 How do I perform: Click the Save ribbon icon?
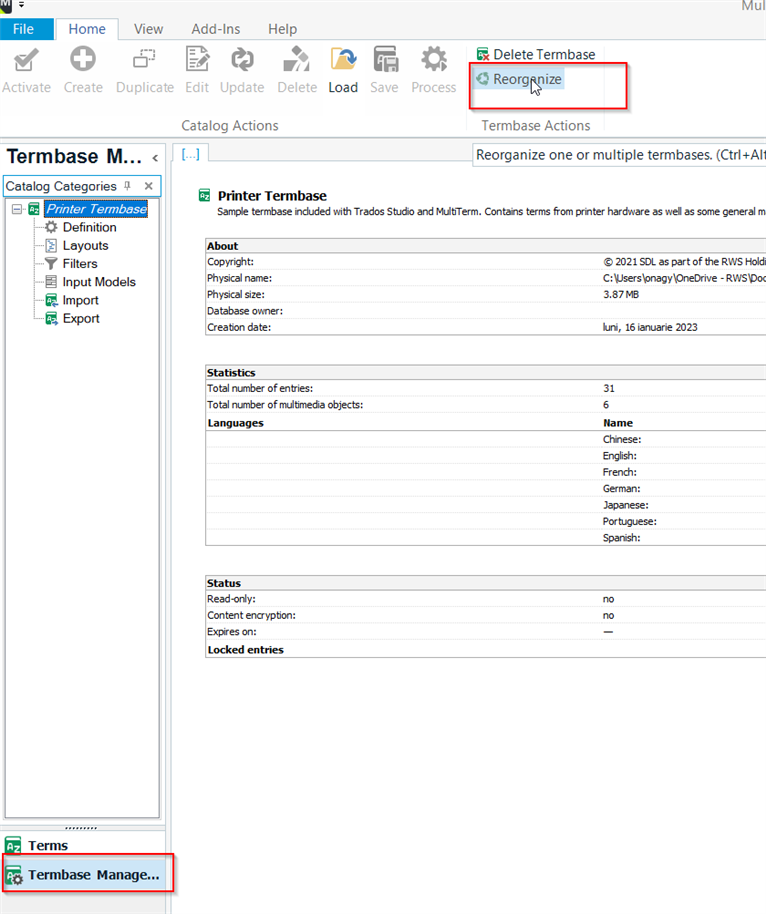[x=385, y=59]
